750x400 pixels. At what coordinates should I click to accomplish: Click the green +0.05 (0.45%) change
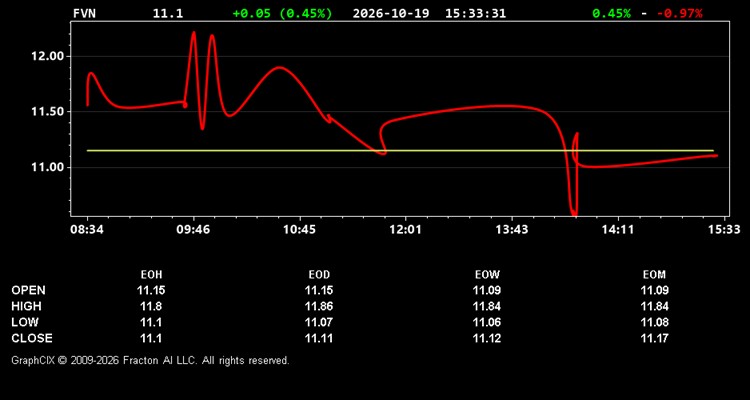coord(282,13)
